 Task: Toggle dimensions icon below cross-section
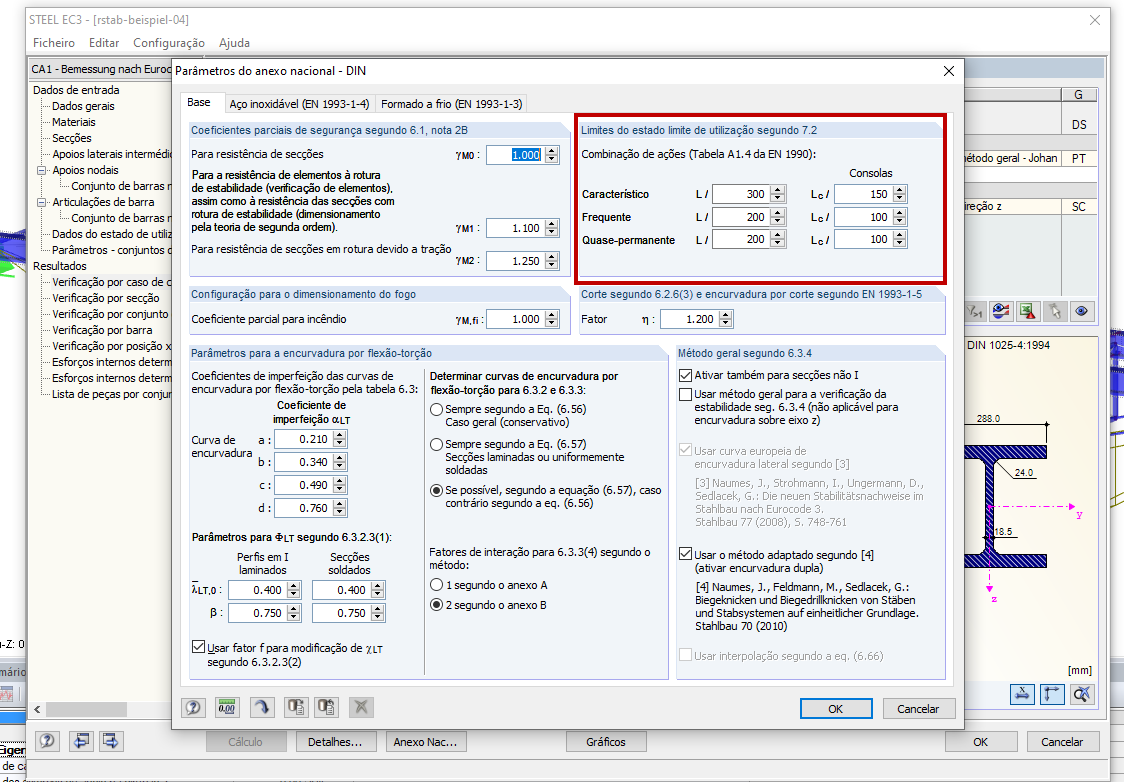1052,694
